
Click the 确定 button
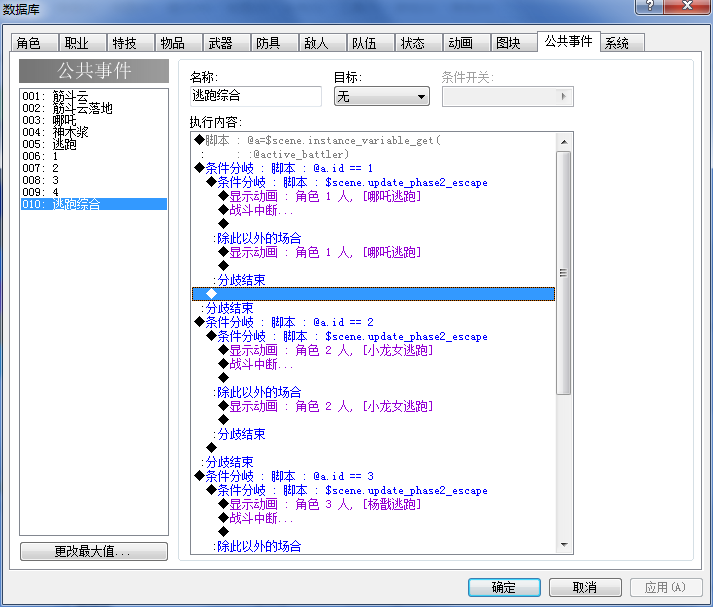[504, 587]
